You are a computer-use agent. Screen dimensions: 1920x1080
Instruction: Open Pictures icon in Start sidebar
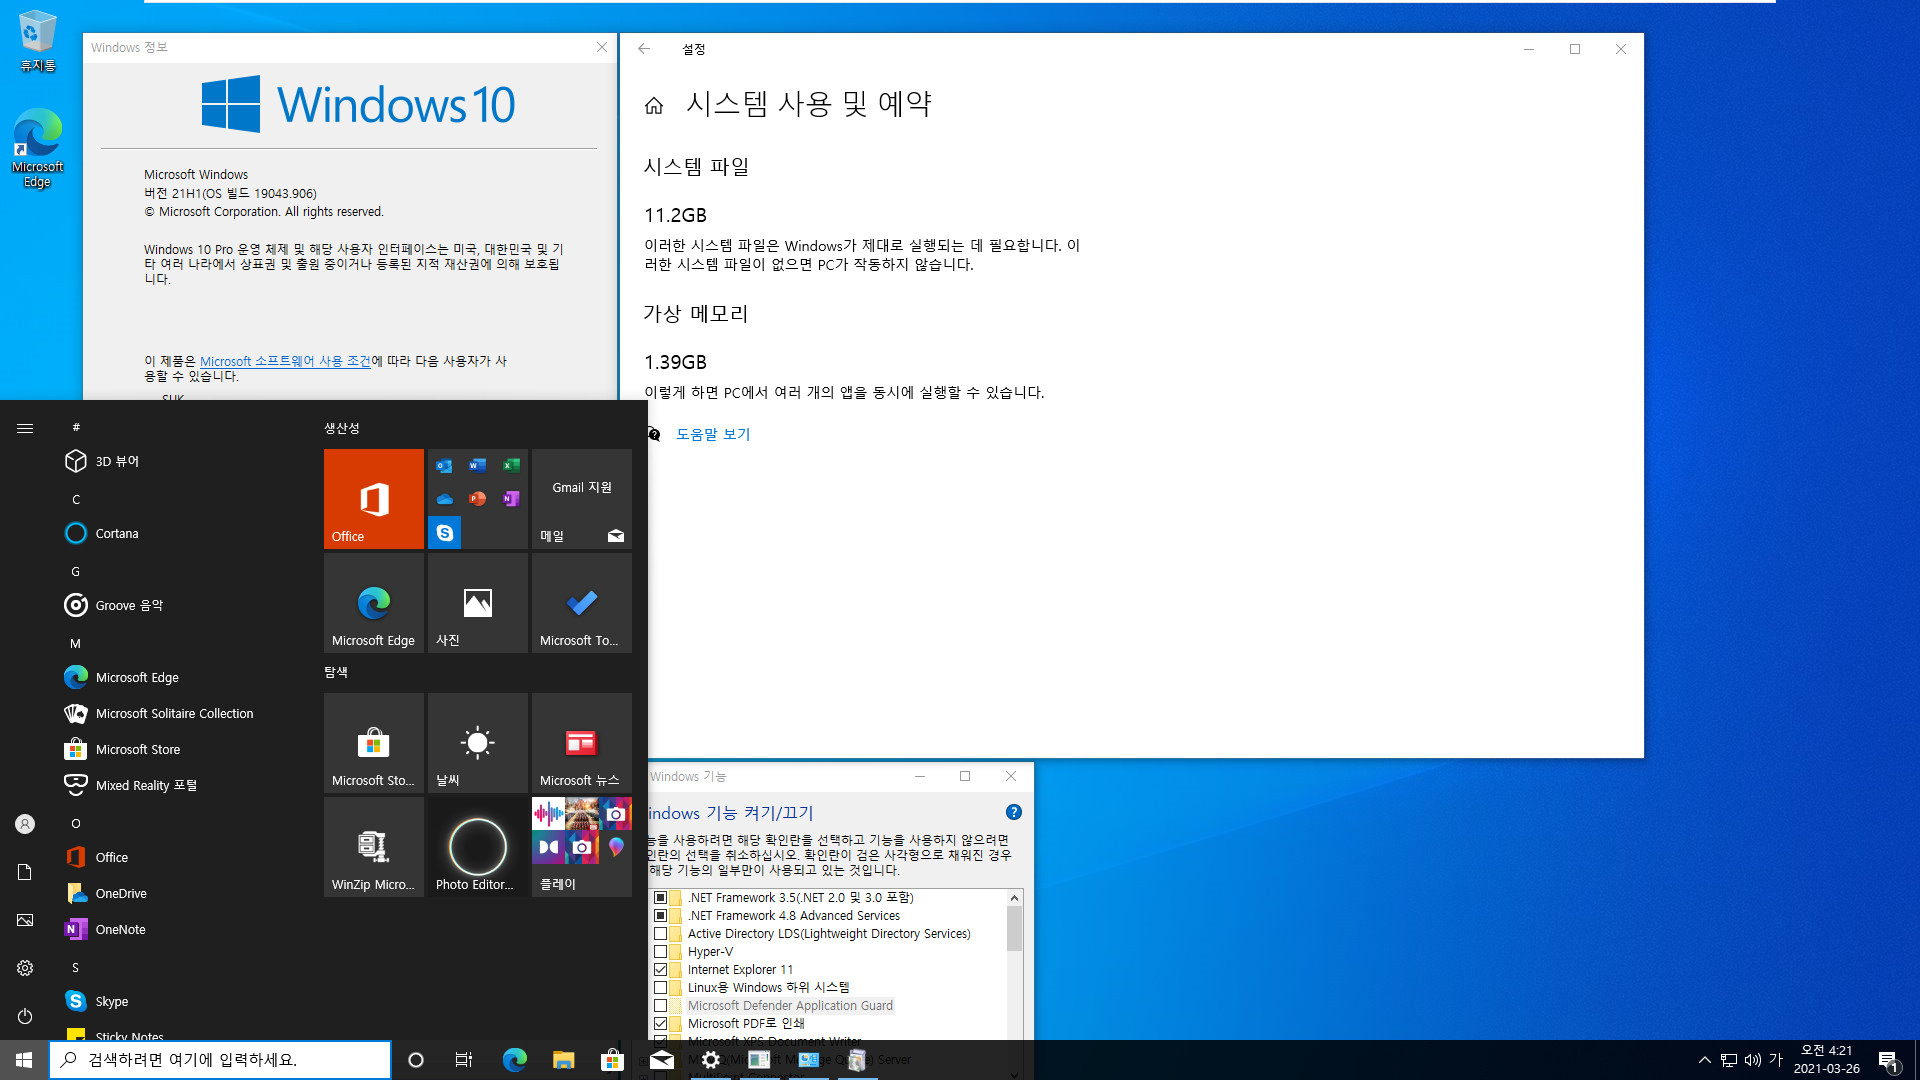[25, 920]
